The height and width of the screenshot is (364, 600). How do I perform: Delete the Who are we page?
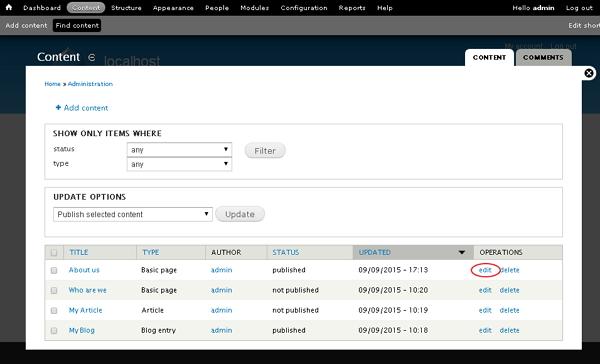[x=510, y=290]
